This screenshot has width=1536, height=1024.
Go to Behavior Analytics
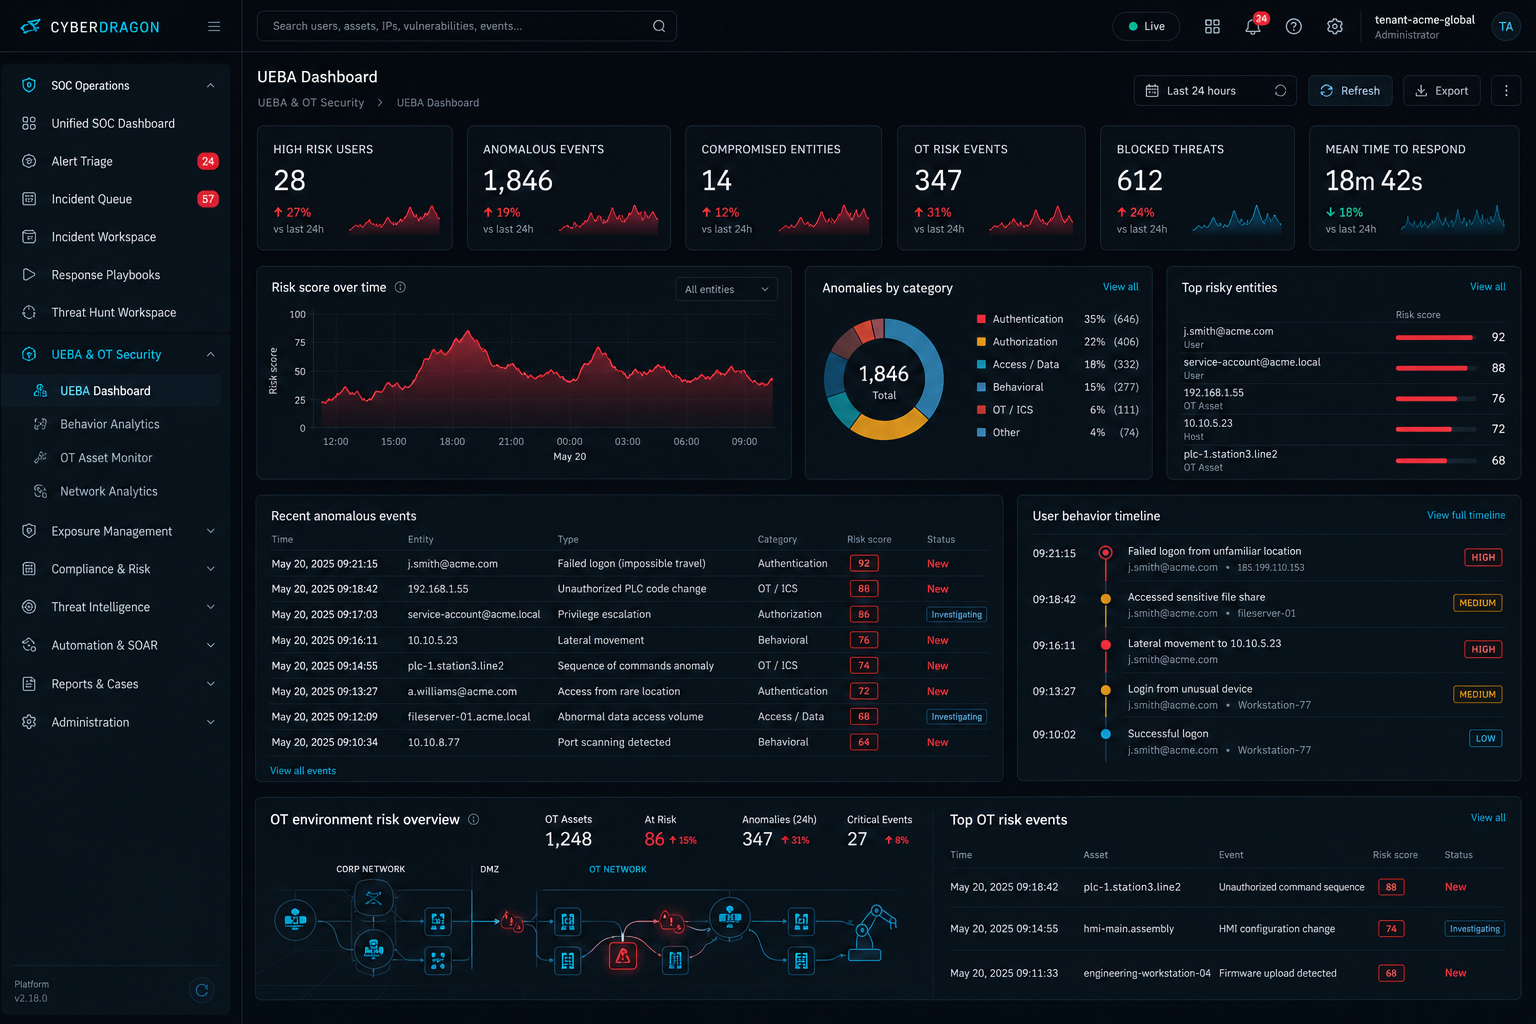pyautogui.click(x=112, y=424)
